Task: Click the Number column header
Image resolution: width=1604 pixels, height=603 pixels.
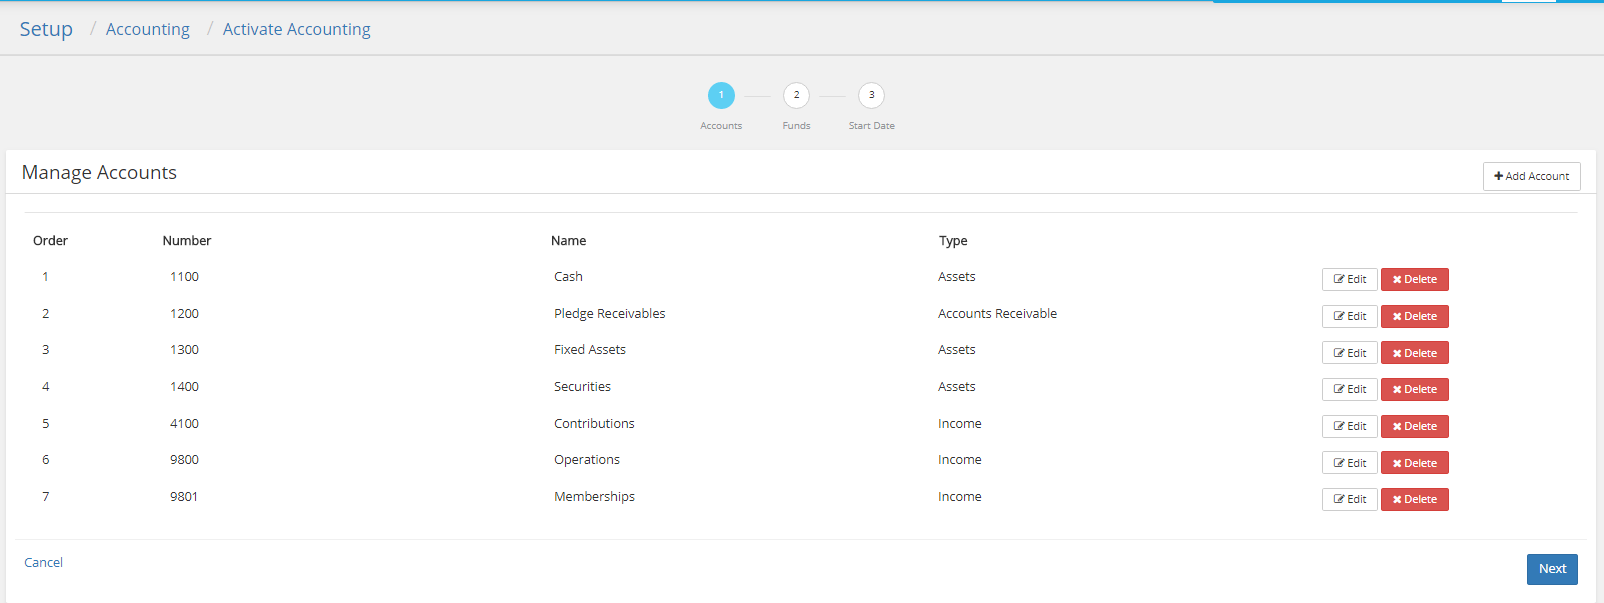Action: click(x=187, y=240)
